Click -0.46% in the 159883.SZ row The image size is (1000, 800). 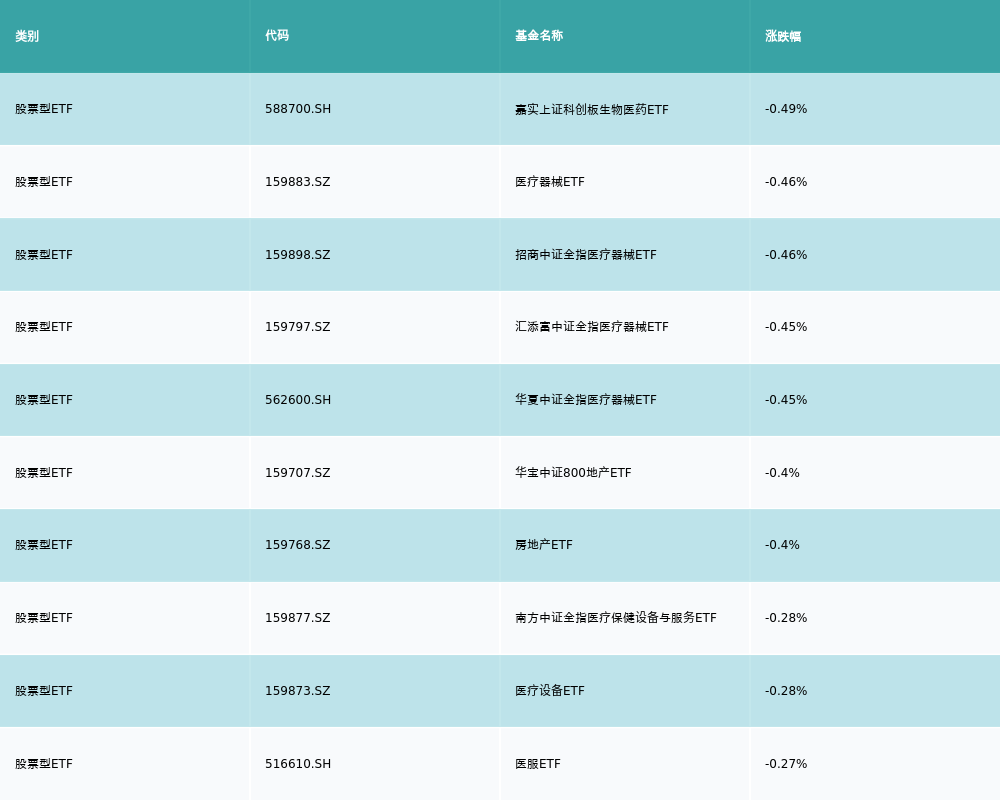tap(786, 182)
